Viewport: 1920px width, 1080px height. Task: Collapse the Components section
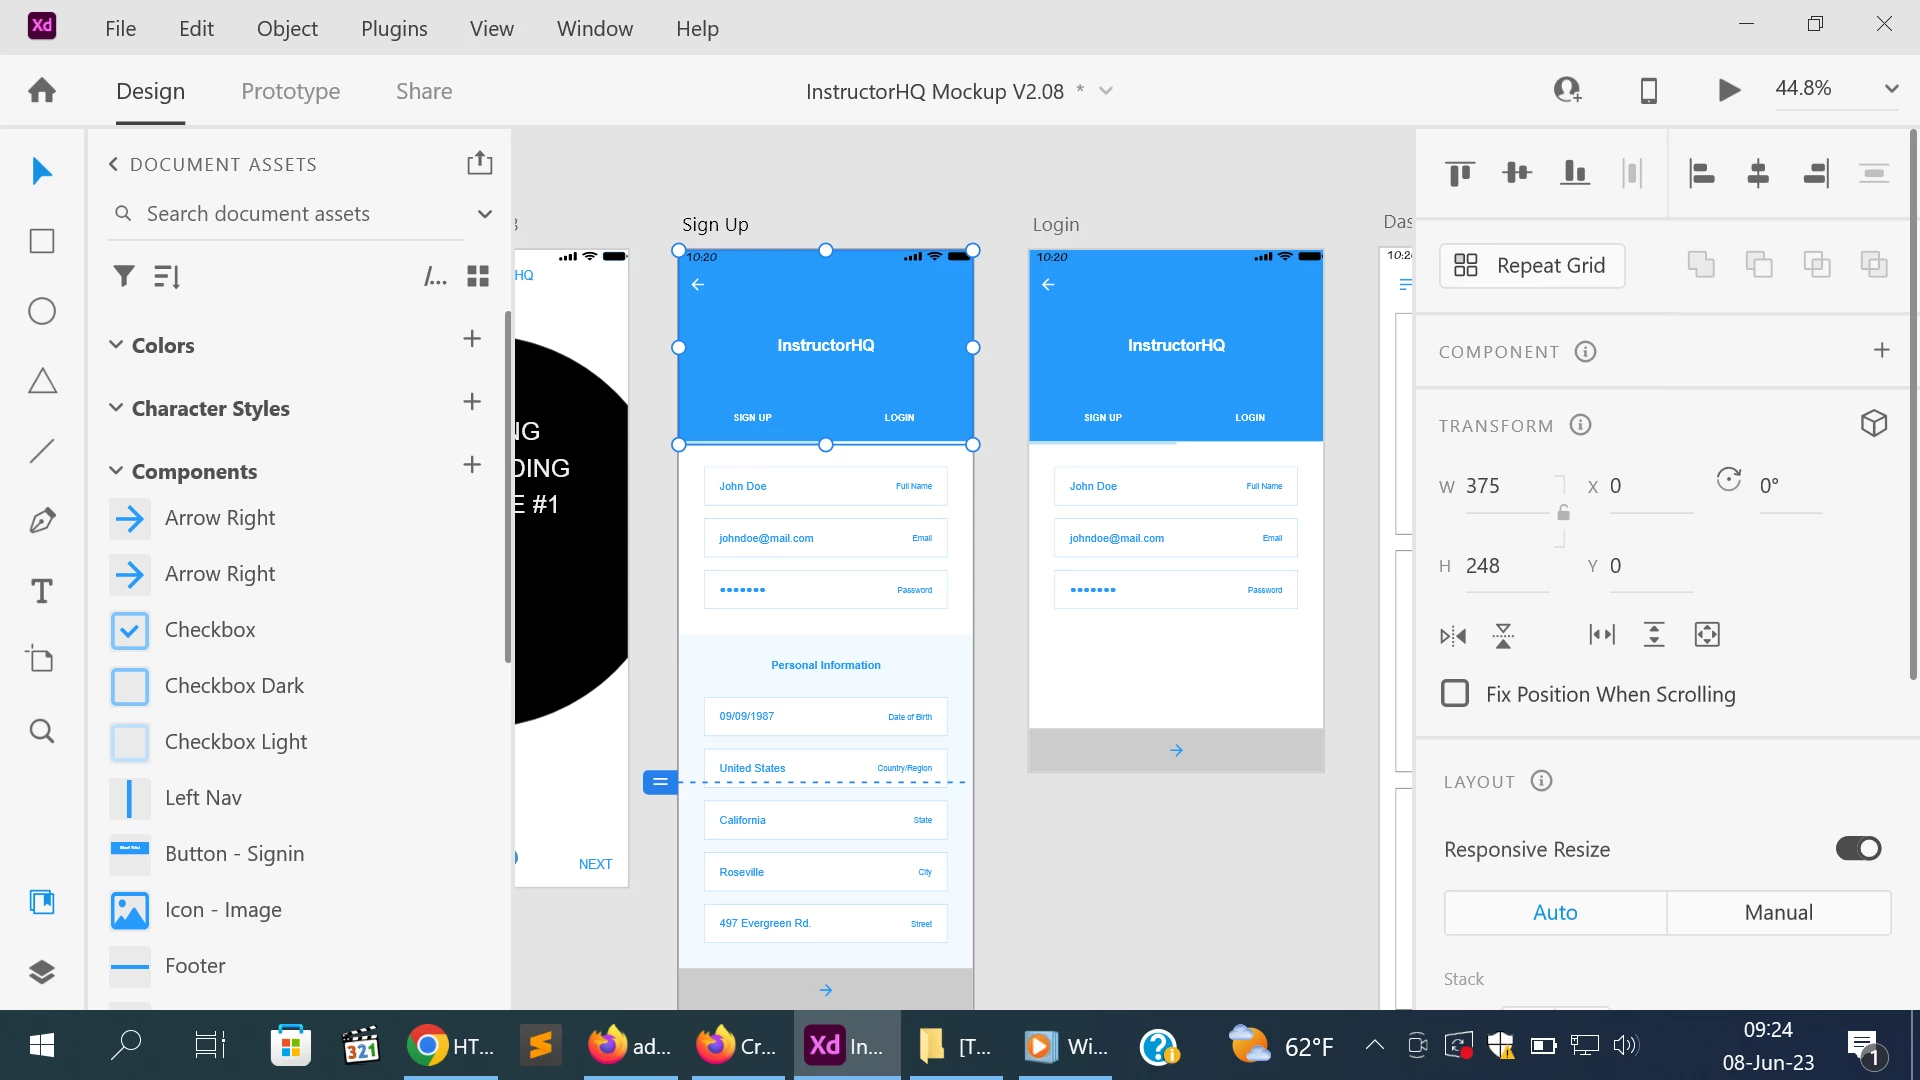(x=116, y=471)
